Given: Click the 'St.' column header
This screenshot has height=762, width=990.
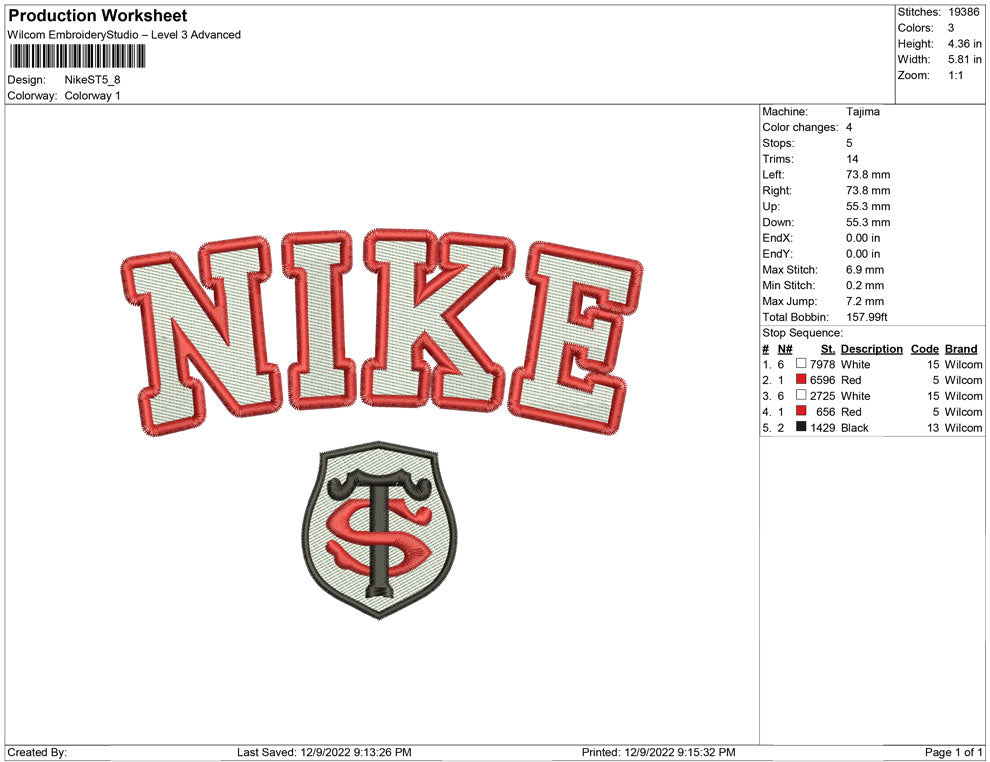Looking at the screenshot, I should coord(828,349).
